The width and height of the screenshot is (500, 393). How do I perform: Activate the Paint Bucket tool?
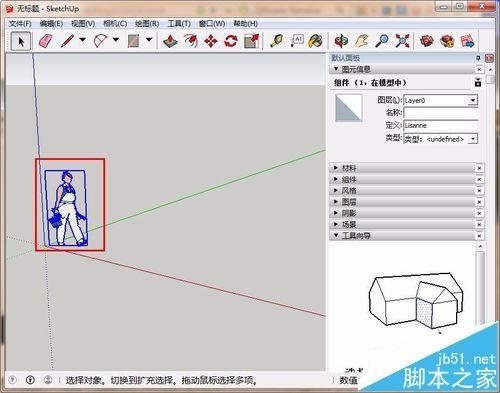click(x=315, y=41)
